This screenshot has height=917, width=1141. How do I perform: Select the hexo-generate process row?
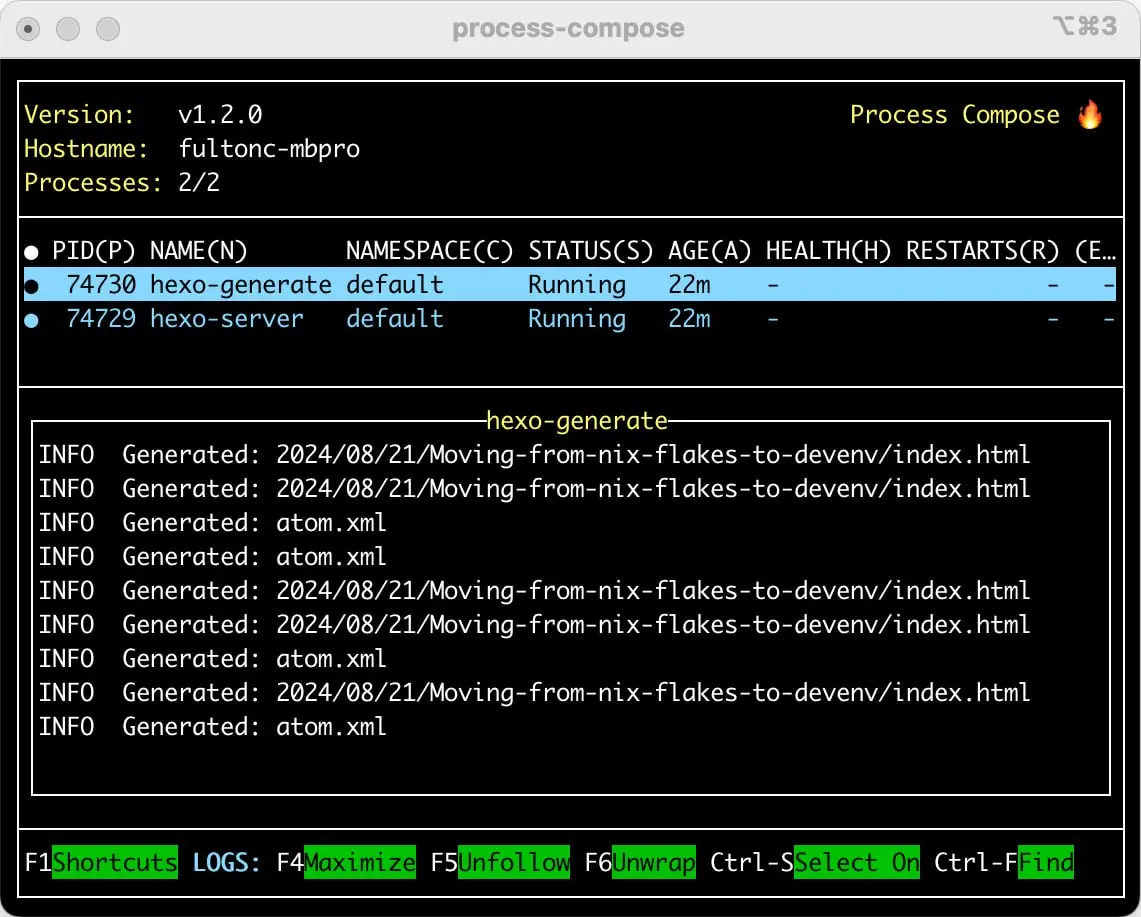pyautogui.click(x=570, y=285)
